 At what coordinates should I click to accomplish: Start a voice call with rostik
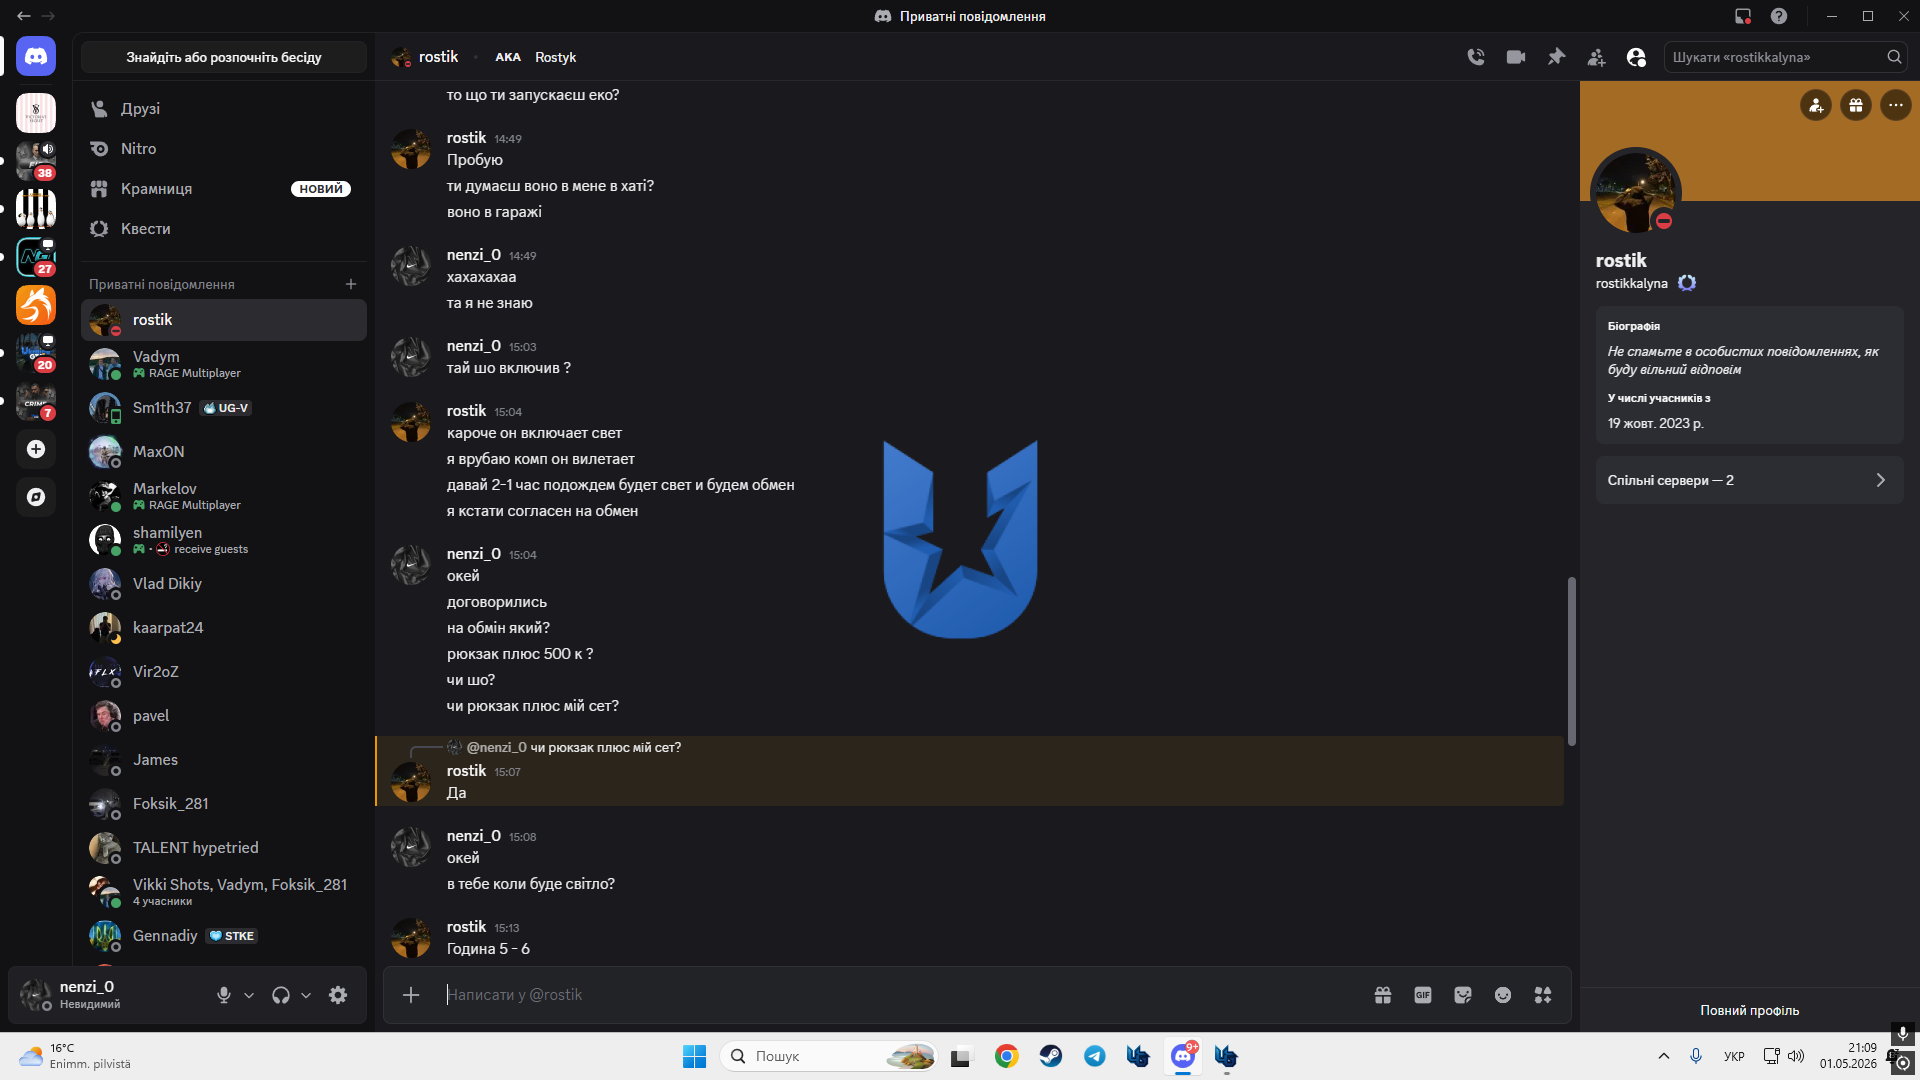tap(1476, 57)
